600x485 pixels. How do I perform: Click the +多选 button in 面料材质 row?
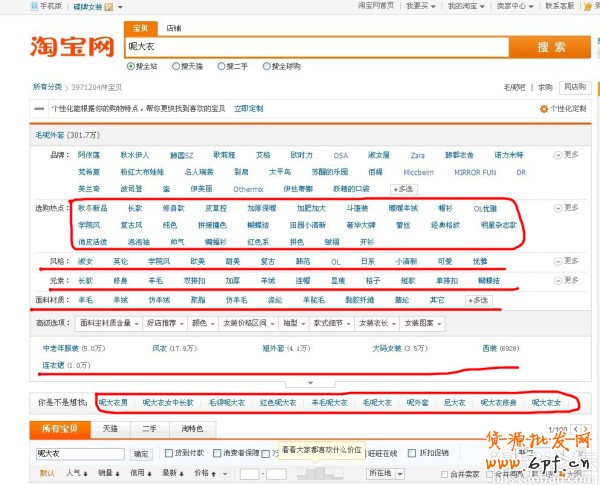480,300
